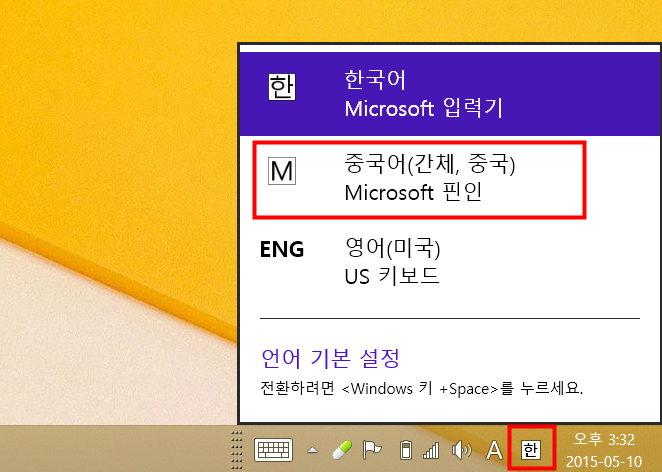Screen dimensions: 662x472
Task: Open network signal tray icon
Action: pos(431,450)
